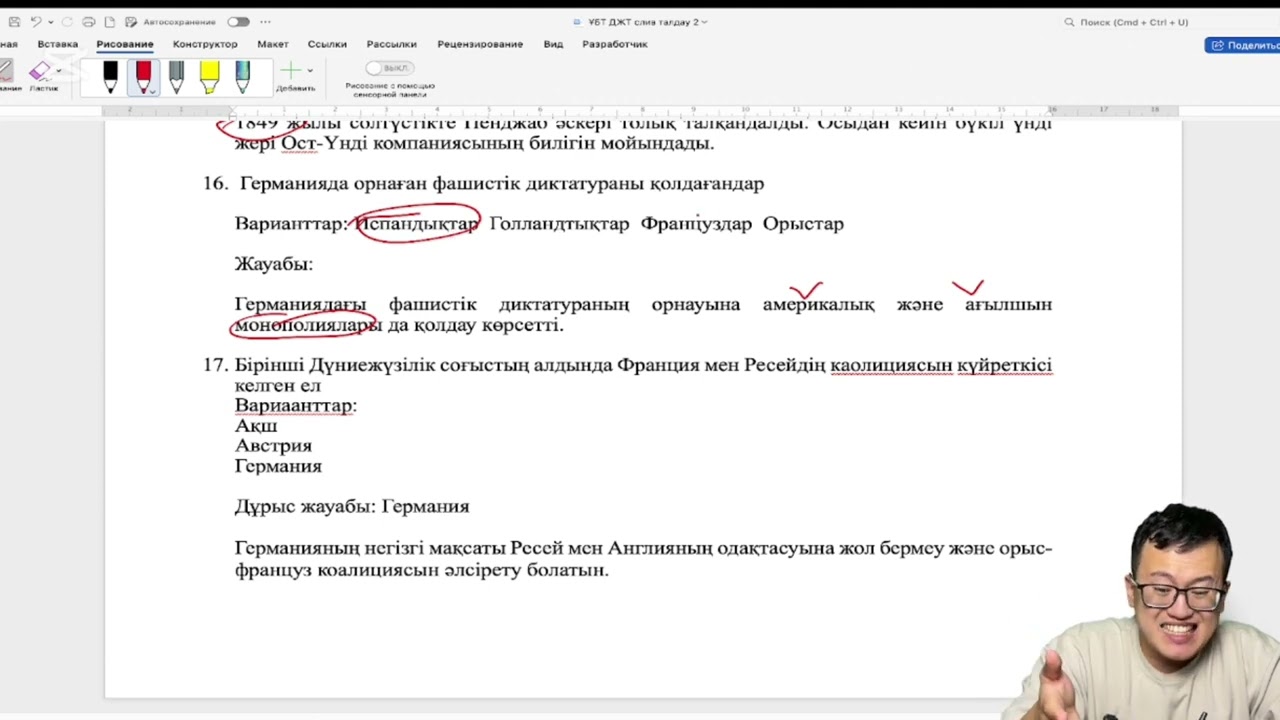Viewport: 1280px width, 720px height.
Task: Select the Рисование ribbon tab
Action: pos(125,44)
